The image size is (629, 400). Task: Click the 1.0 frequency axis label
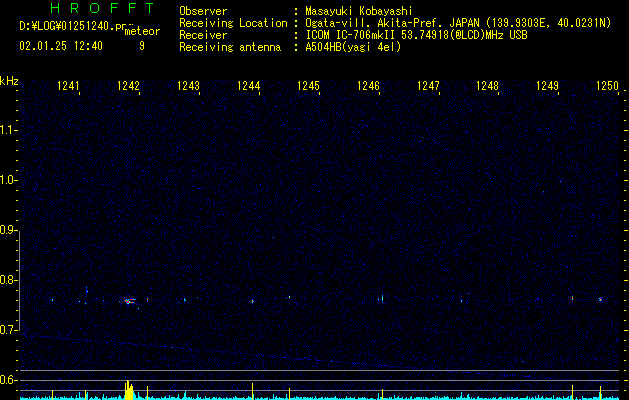click(9, 180)
